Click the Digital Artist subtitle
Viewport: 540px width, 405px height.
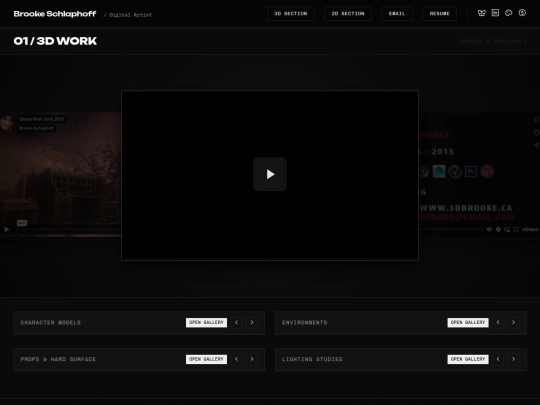(x=128, y=15)
